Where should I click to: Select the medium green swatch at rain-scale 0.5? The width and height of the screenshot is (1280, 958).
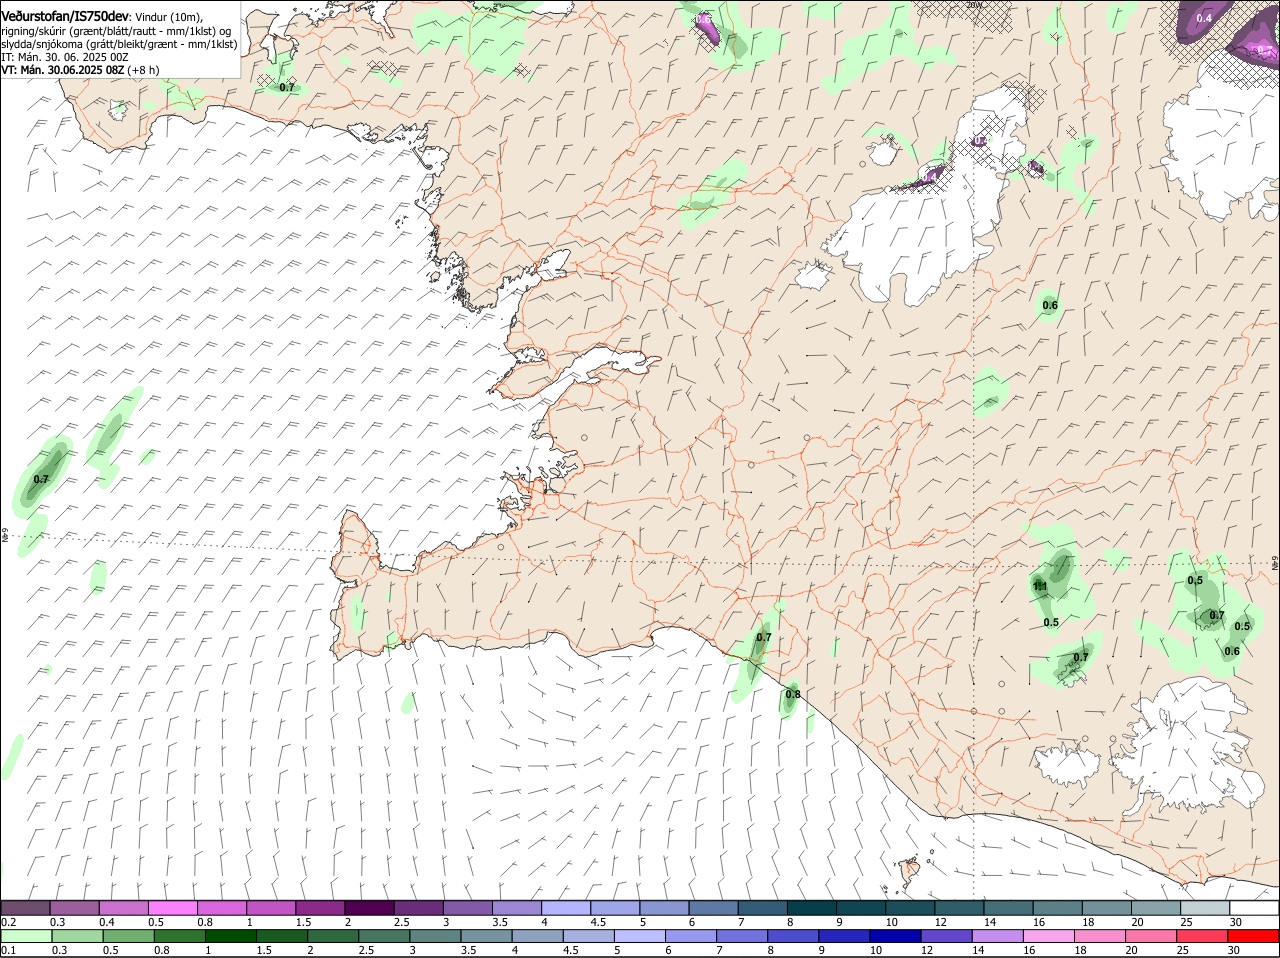click(128, 936)
